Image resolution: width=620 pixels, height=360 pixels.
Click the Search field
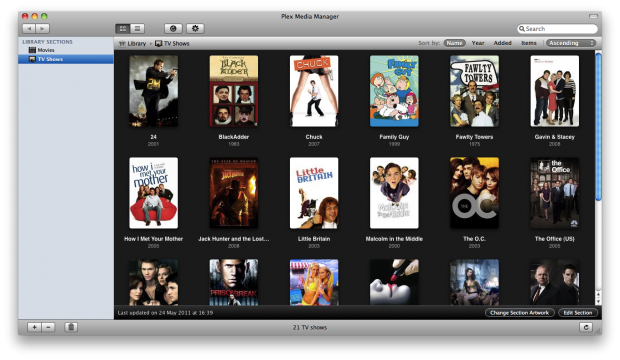click(x=557, y=29)
